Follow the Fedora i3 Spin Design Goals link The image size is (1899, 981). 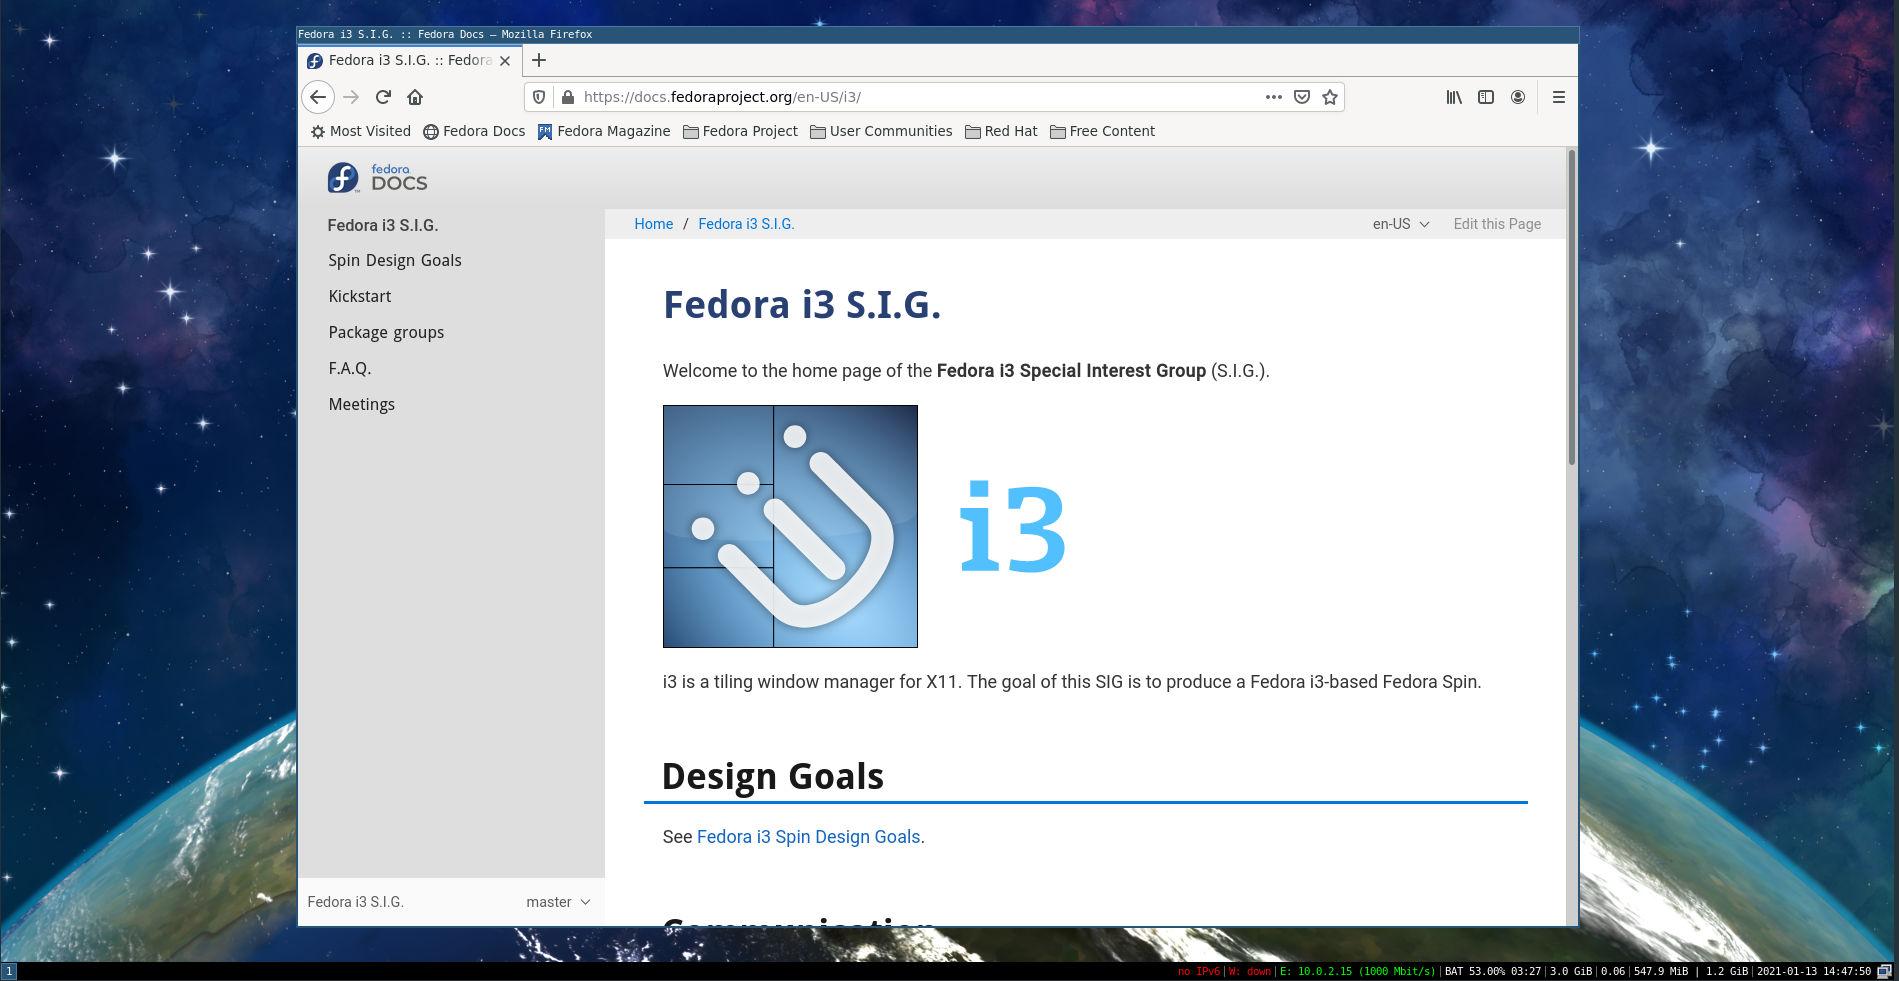point(809,837)
